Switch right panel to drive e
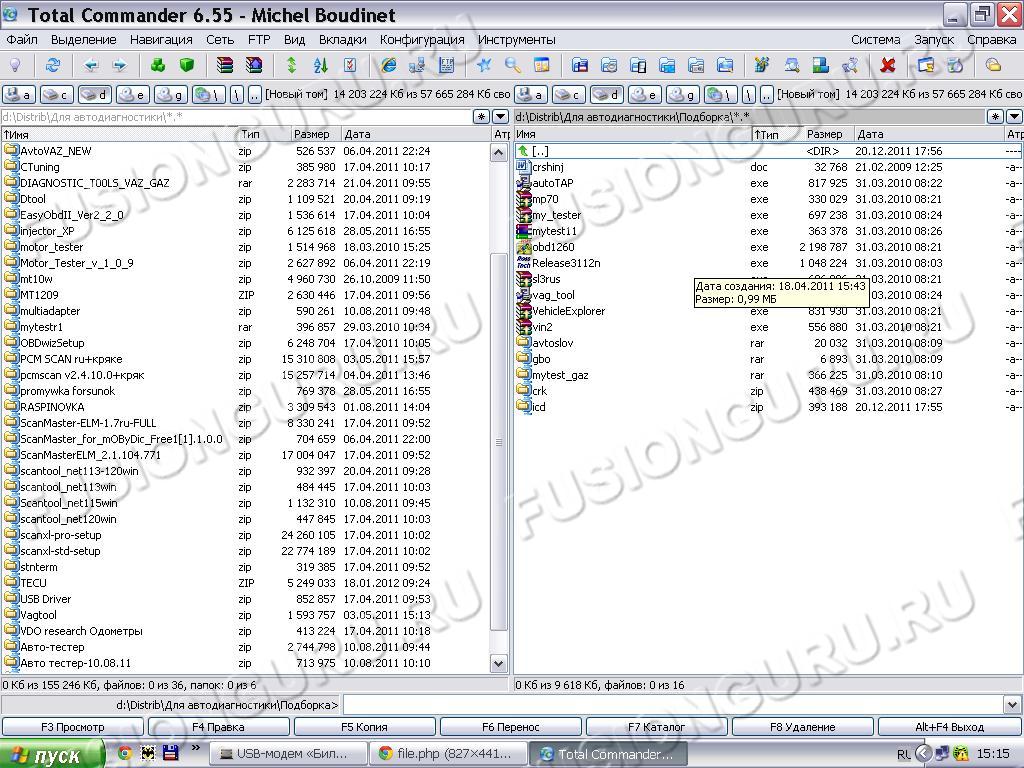Viewport: 1024px width, 768px height. pos(645,95)
